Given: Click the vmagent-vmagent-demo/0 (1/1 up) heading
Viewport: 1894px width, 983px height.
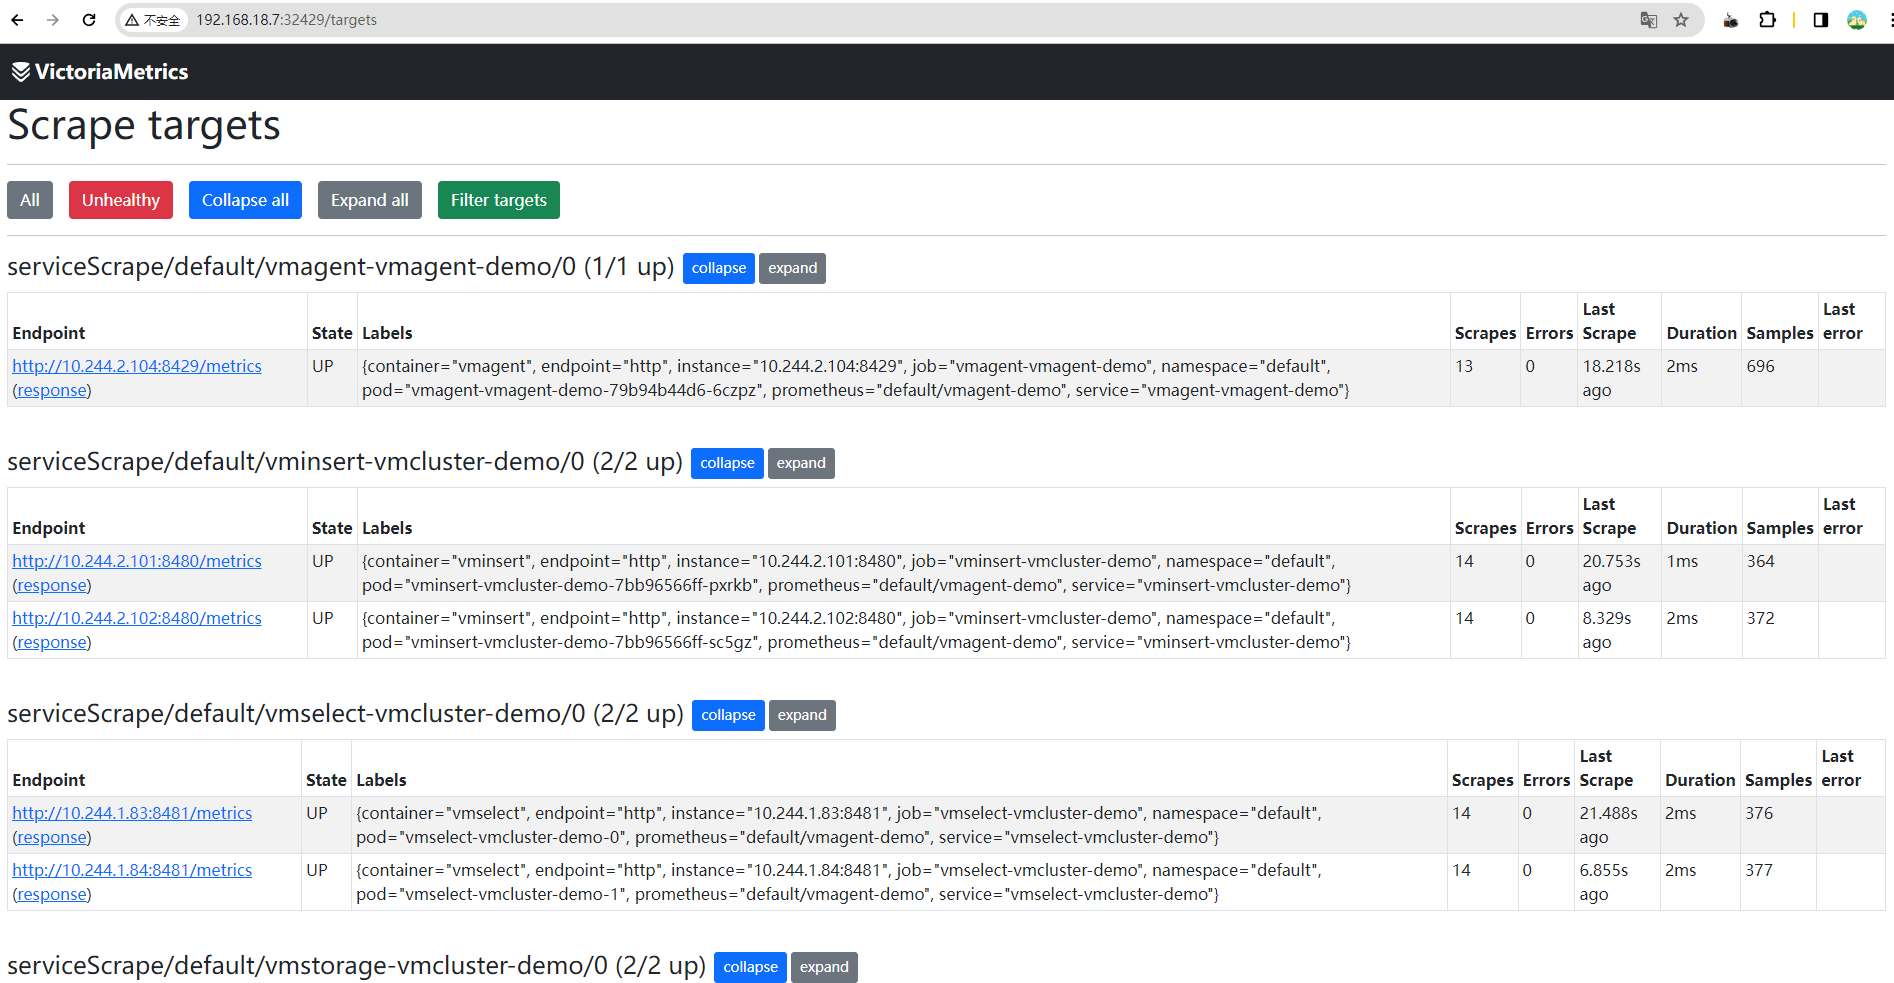Looking at the screenshot, I should click(x=340, y=267).
